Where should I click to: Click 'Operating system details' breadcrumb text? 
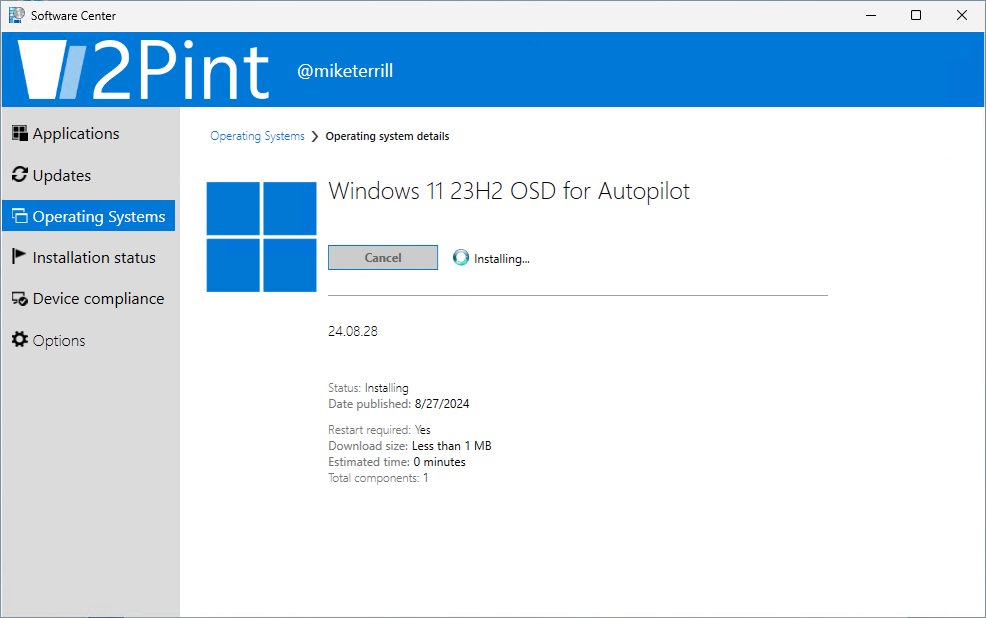coord(387,136)
